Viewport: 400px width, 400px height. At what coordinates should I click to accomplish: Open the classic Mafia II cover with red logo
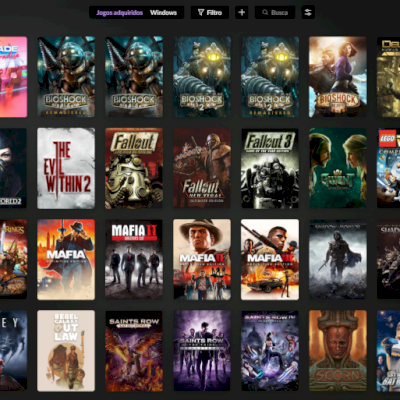click(x=134, y=259)
